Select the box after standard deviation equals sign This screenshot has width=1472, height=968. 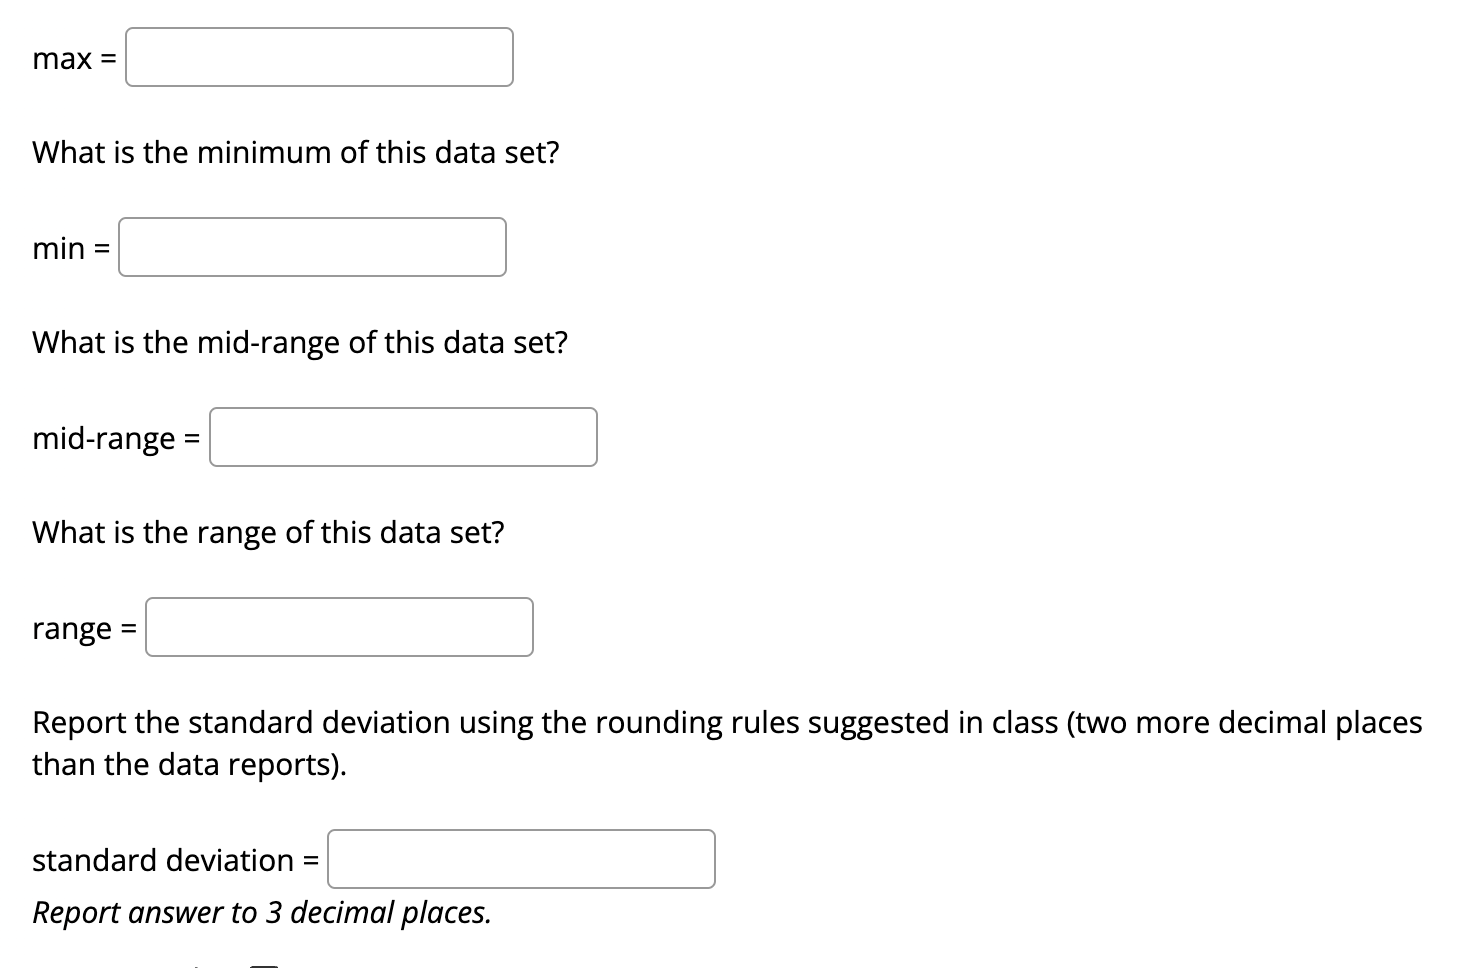[x=520, y=858]
